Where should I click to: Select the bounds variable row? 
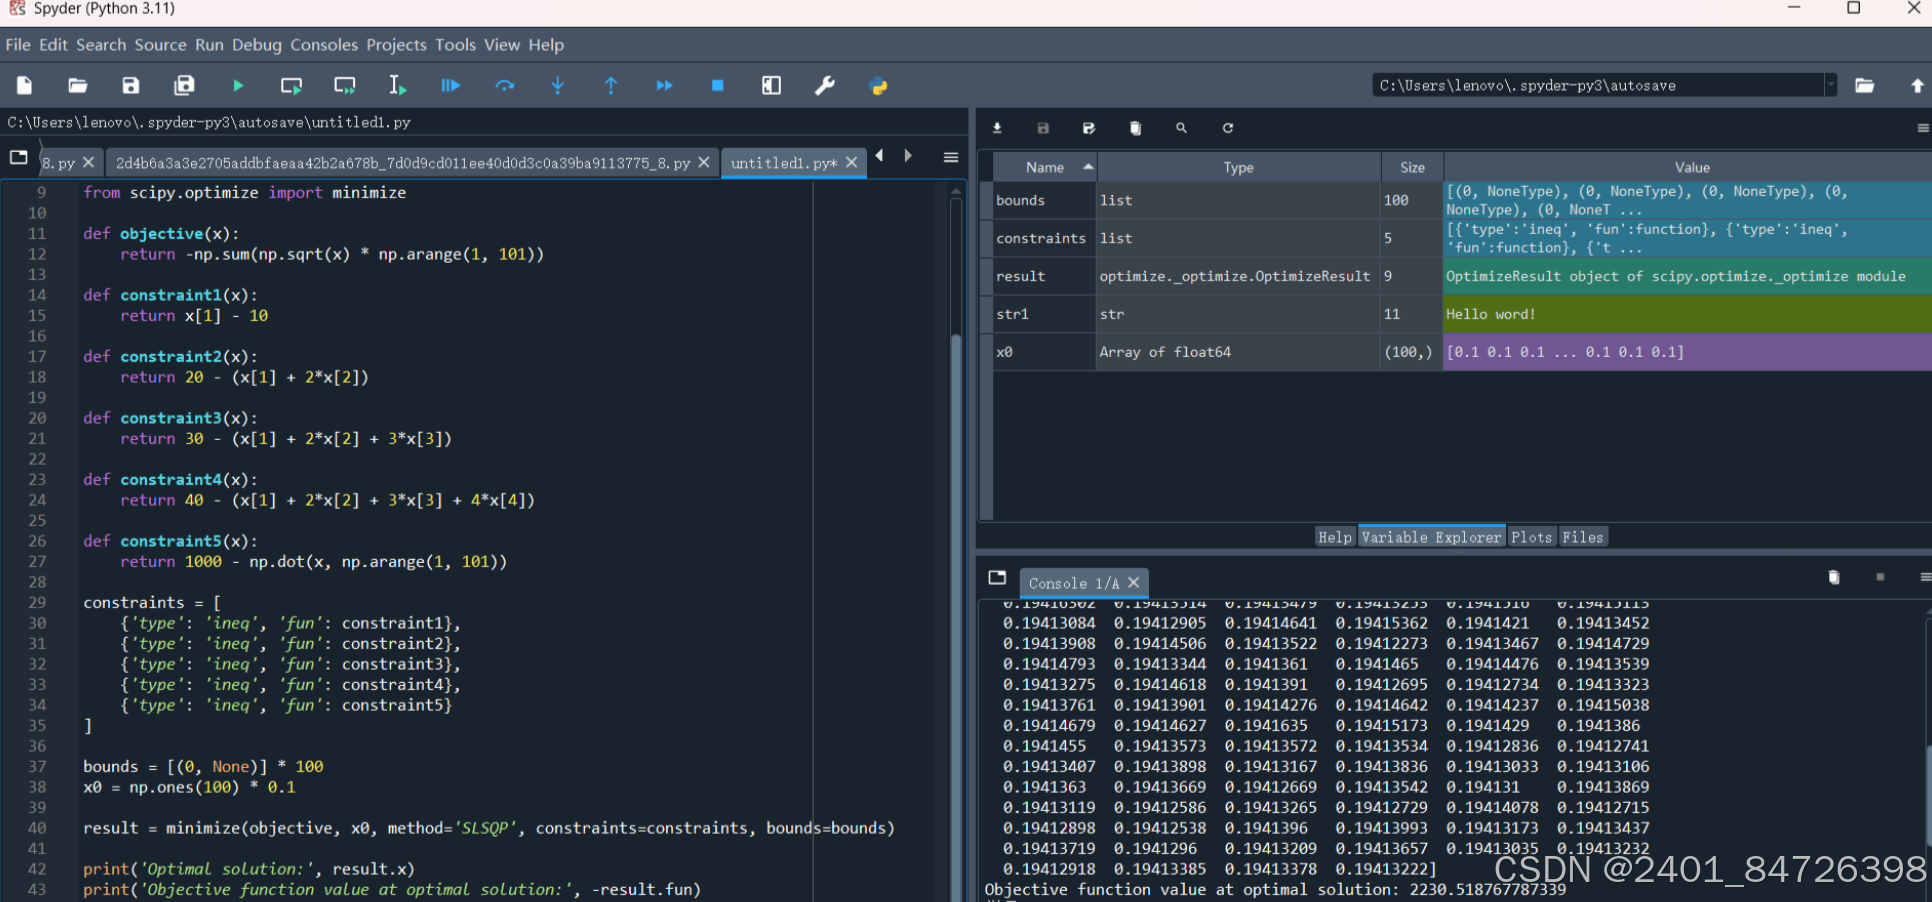(1462, 200)
